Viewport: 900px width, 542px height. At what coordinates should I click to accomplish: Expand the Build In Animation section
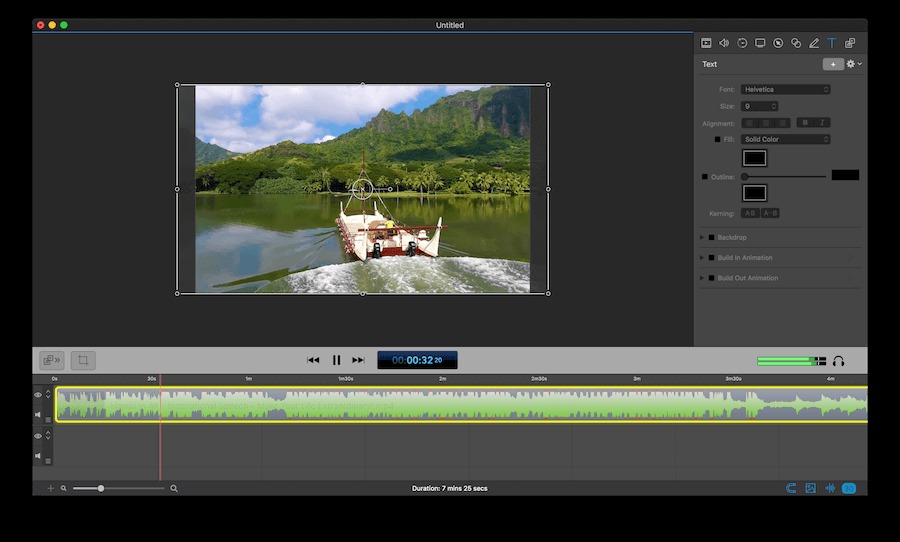pos(702,258)
